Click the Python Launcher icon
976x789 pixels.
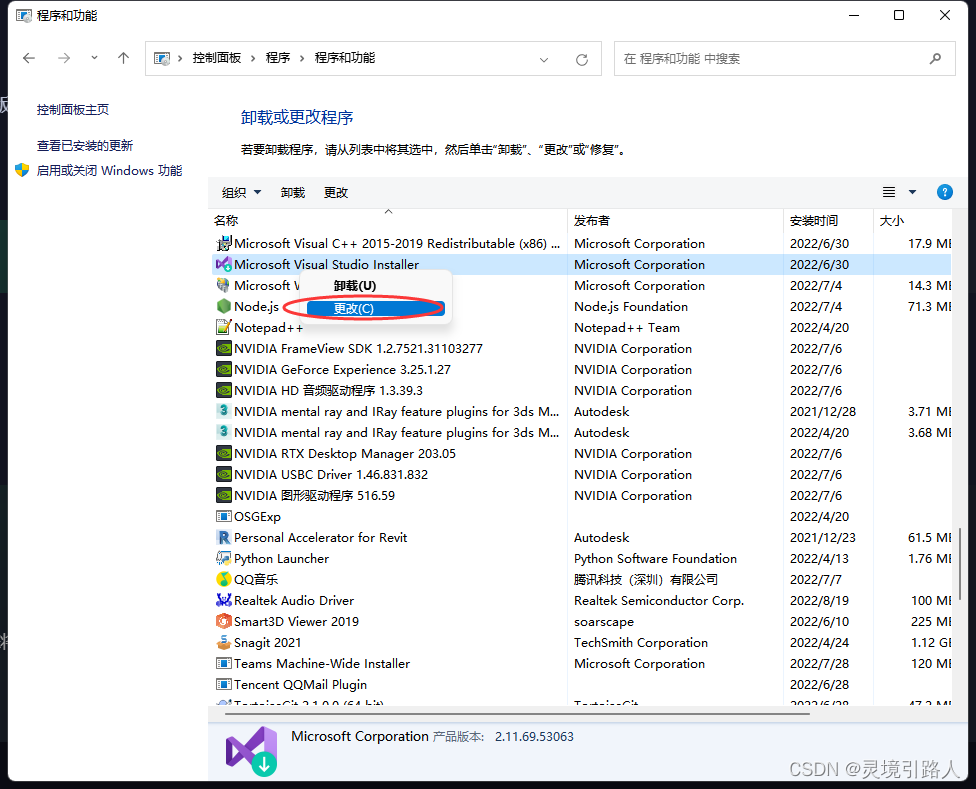[x=223, y=558]
